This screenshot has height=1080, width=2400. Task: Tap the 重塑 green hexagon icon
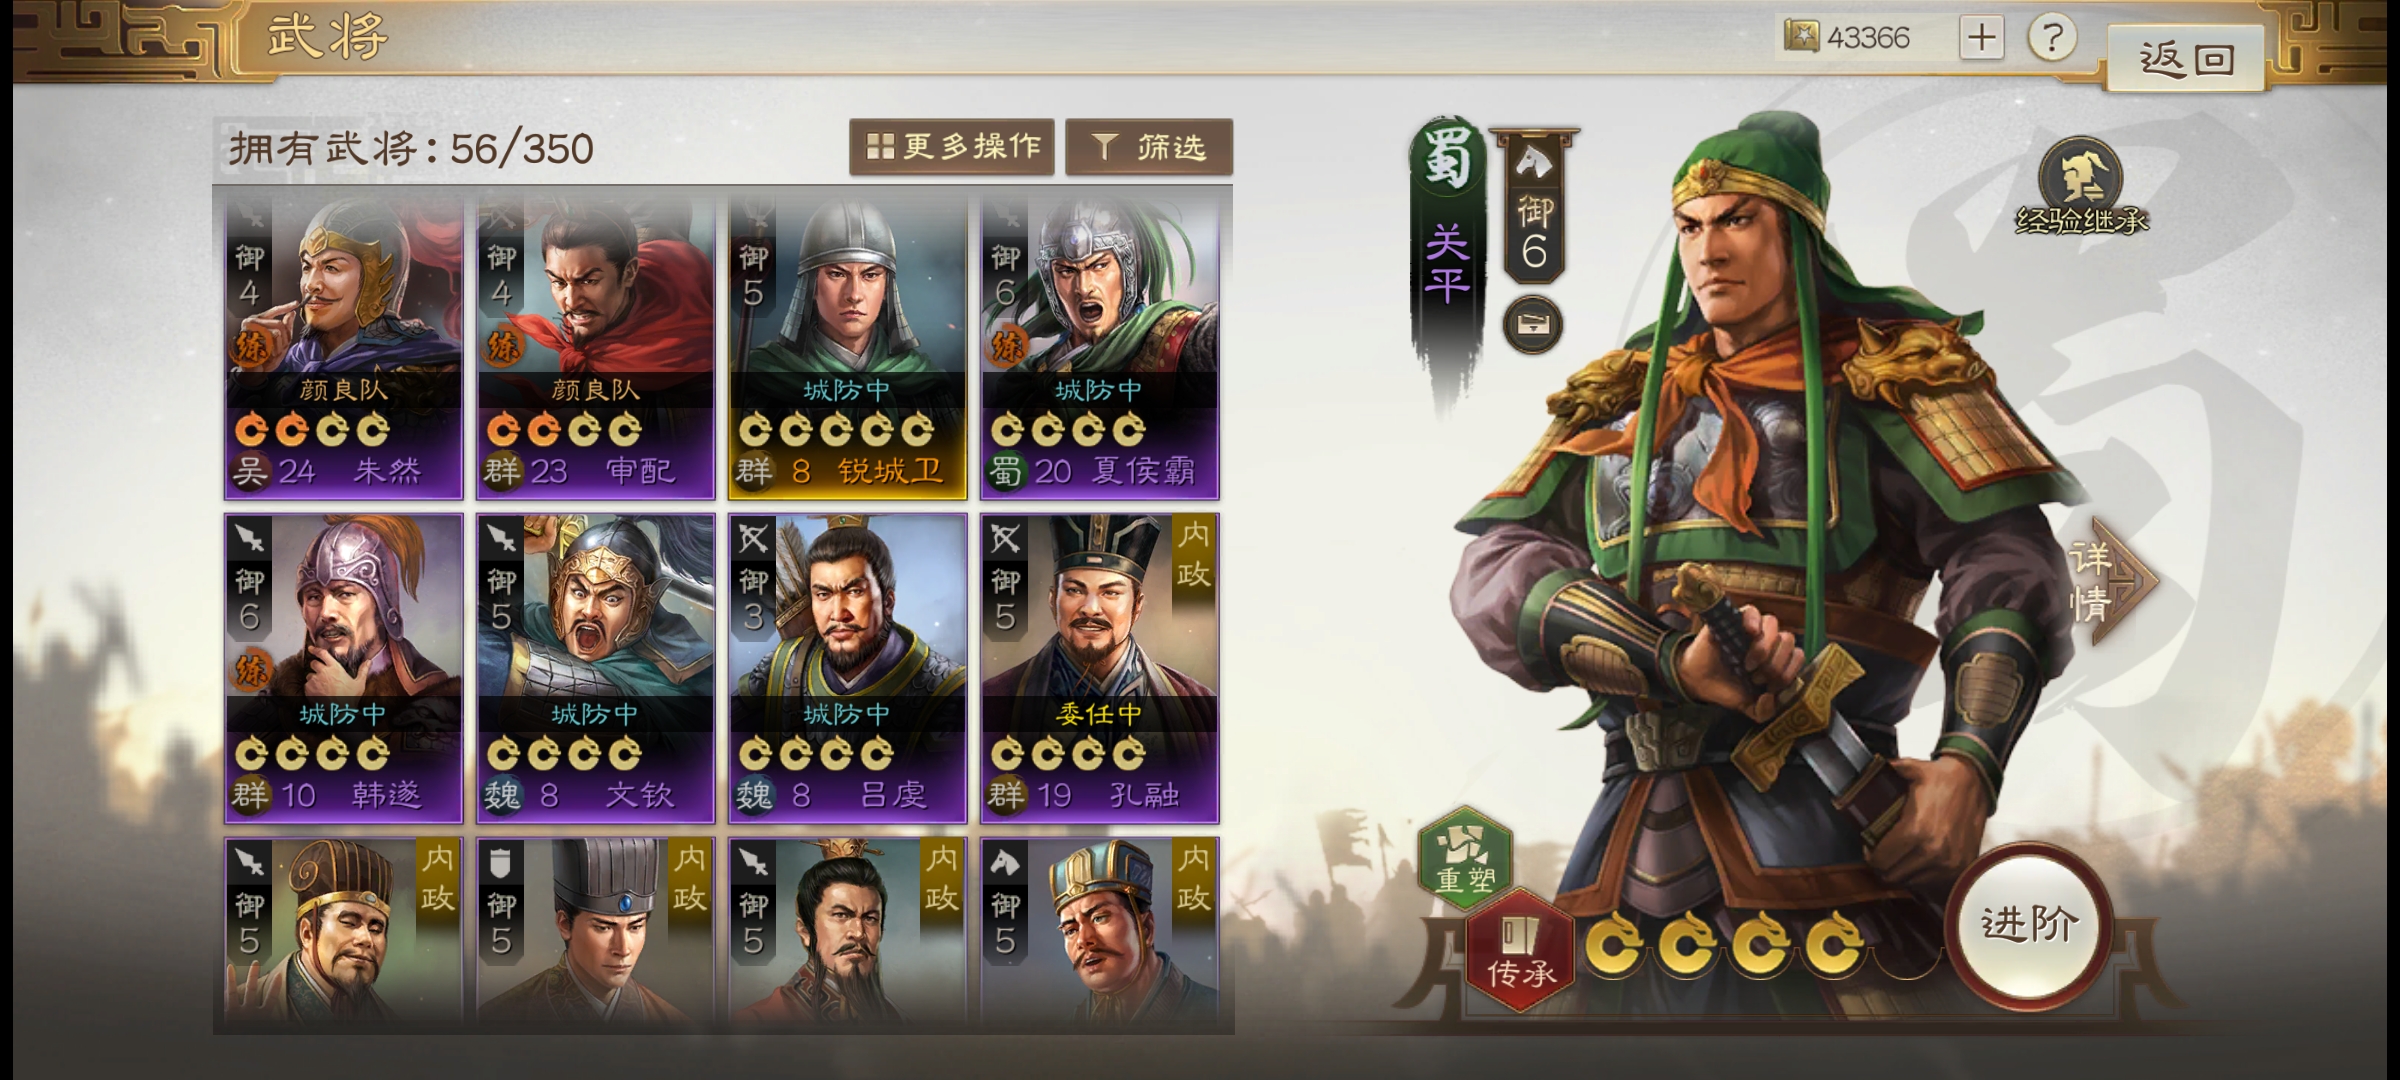(1465, 857)
